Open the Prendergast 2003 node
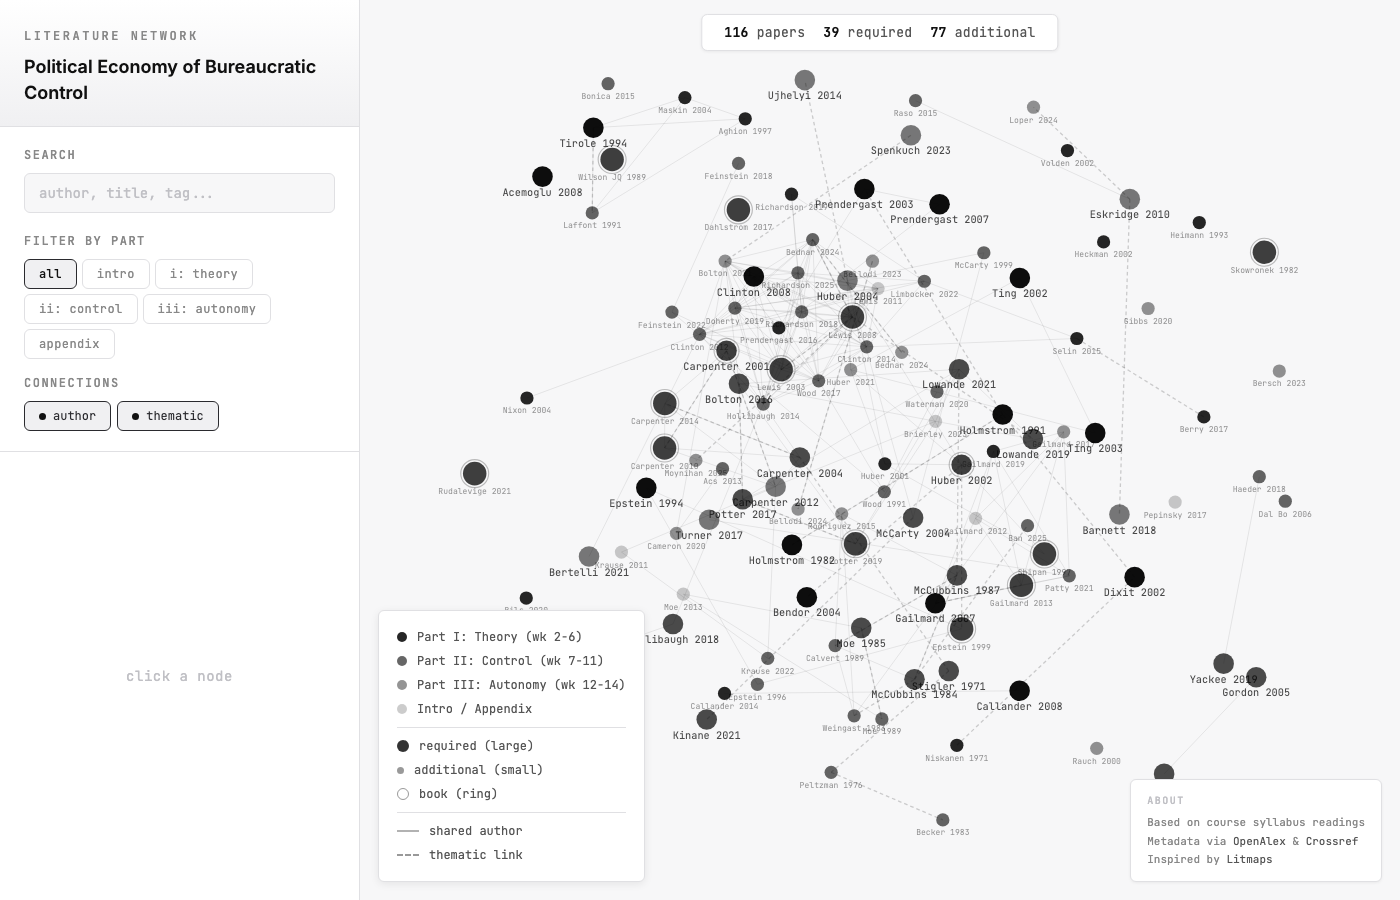 864,188
